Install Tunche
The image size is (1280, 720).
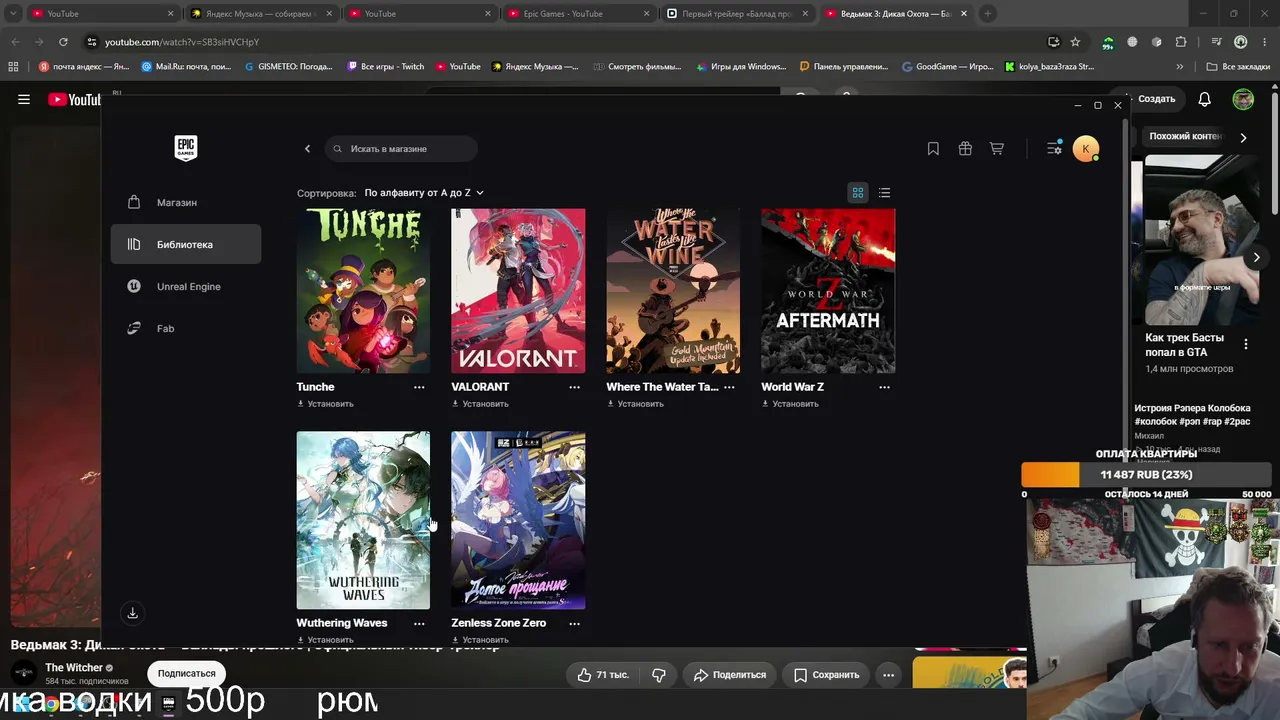326,404
